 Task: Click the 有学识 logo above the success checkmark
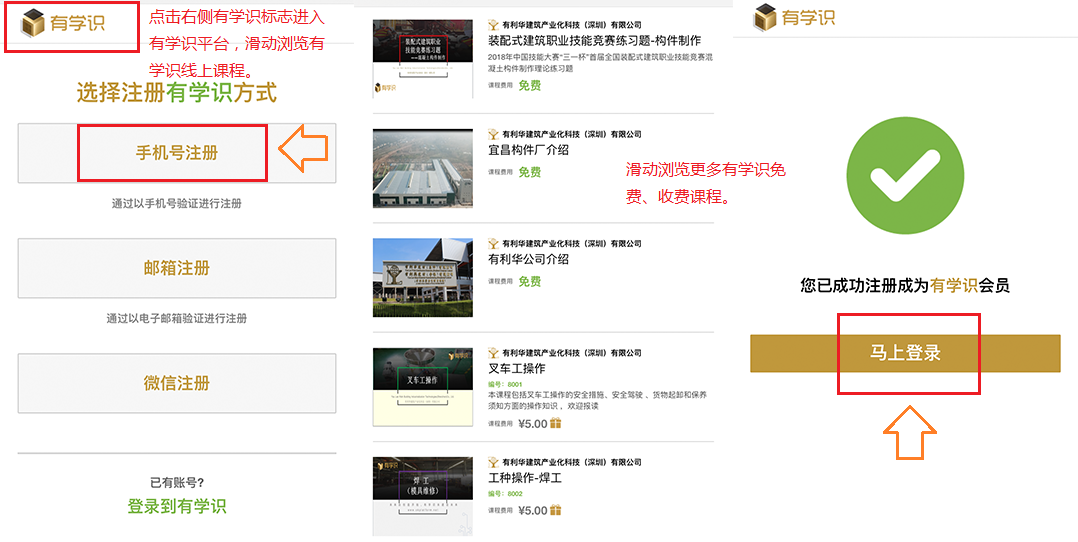pyautogui.click(x=794, y=18)
